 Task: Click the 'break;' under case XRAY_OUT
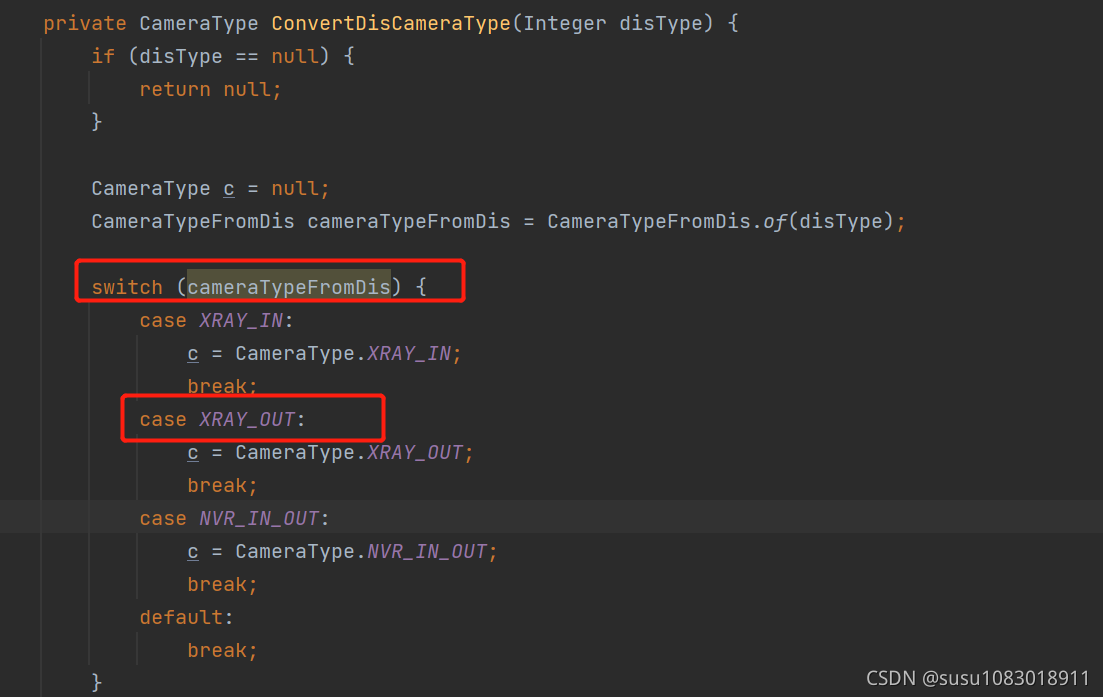click(x=222, y=485)
